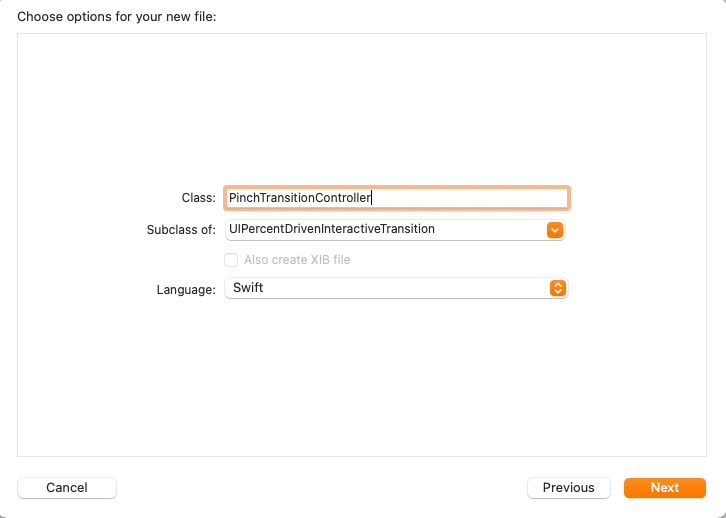Screen dimensions: 726x518
Task: Focus the Class name text field
Action: tap(397, 198)
